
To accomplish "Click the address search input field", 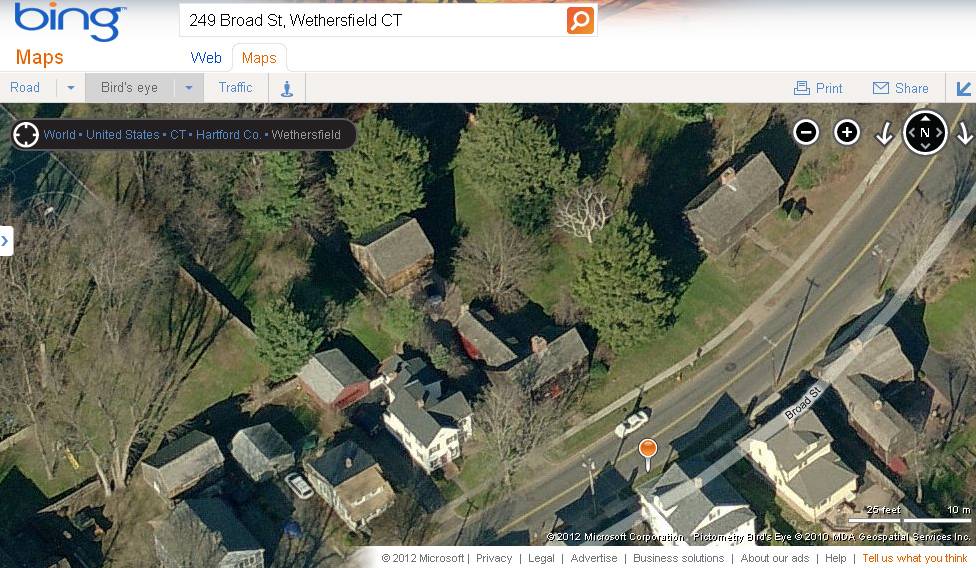I will coord(373,21).
